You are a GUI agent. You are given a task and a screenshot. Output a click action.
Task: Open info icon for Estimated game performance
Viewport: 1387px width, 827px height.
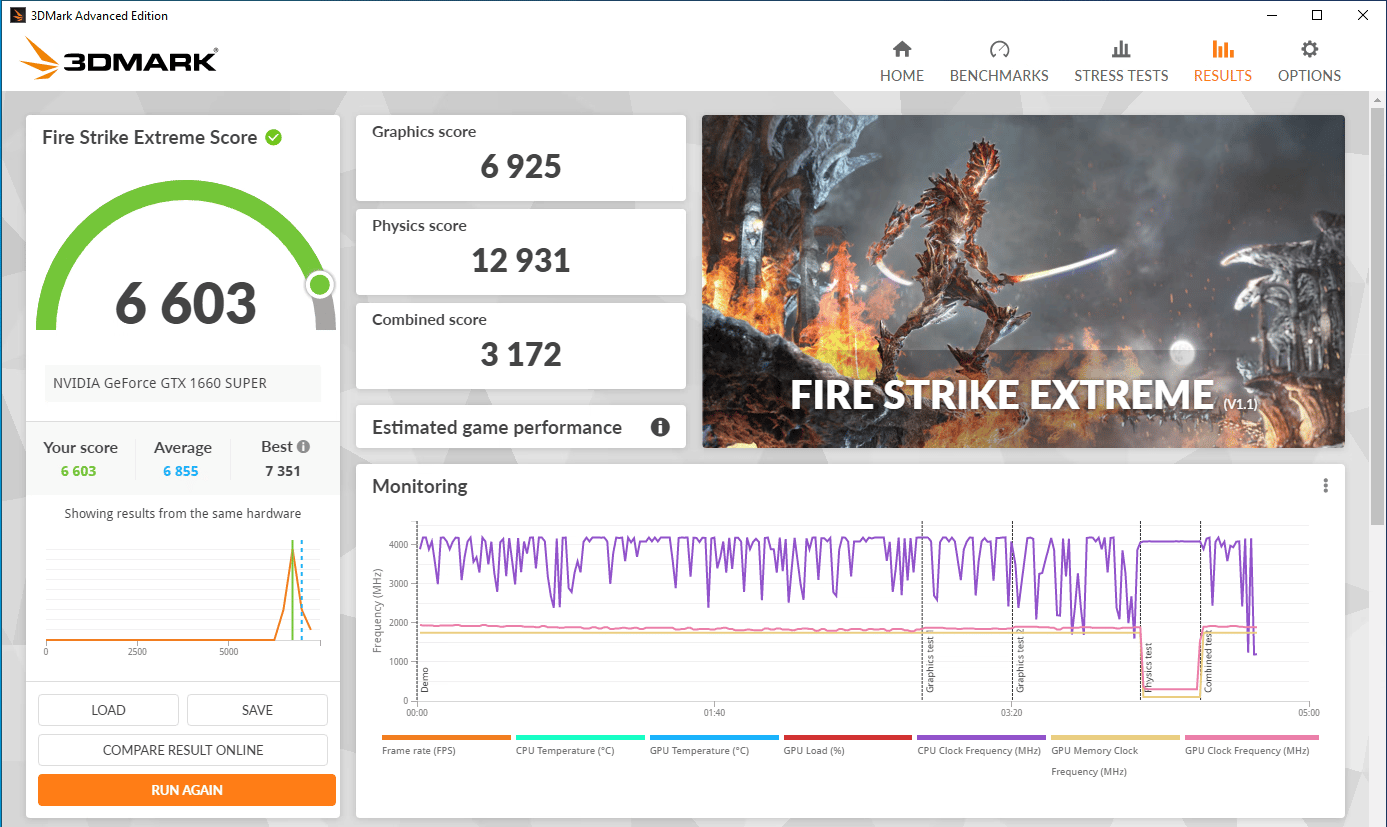(x=660, y=427)
